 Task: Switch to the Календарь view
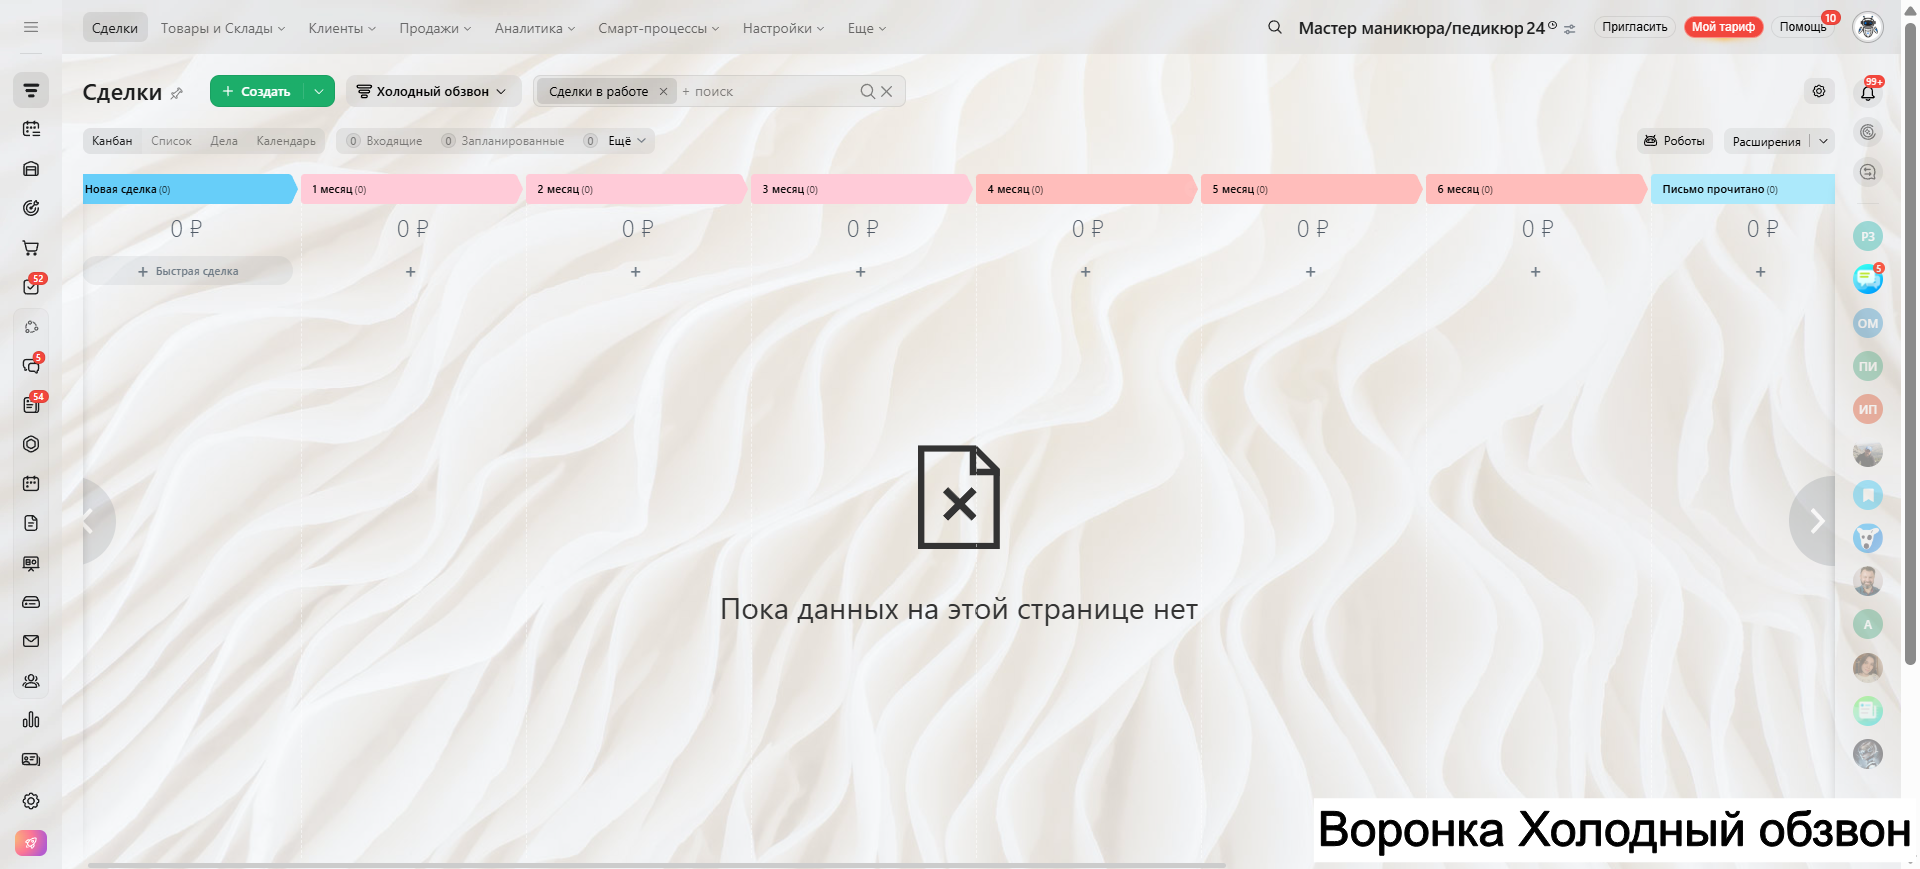pos(286,141)
